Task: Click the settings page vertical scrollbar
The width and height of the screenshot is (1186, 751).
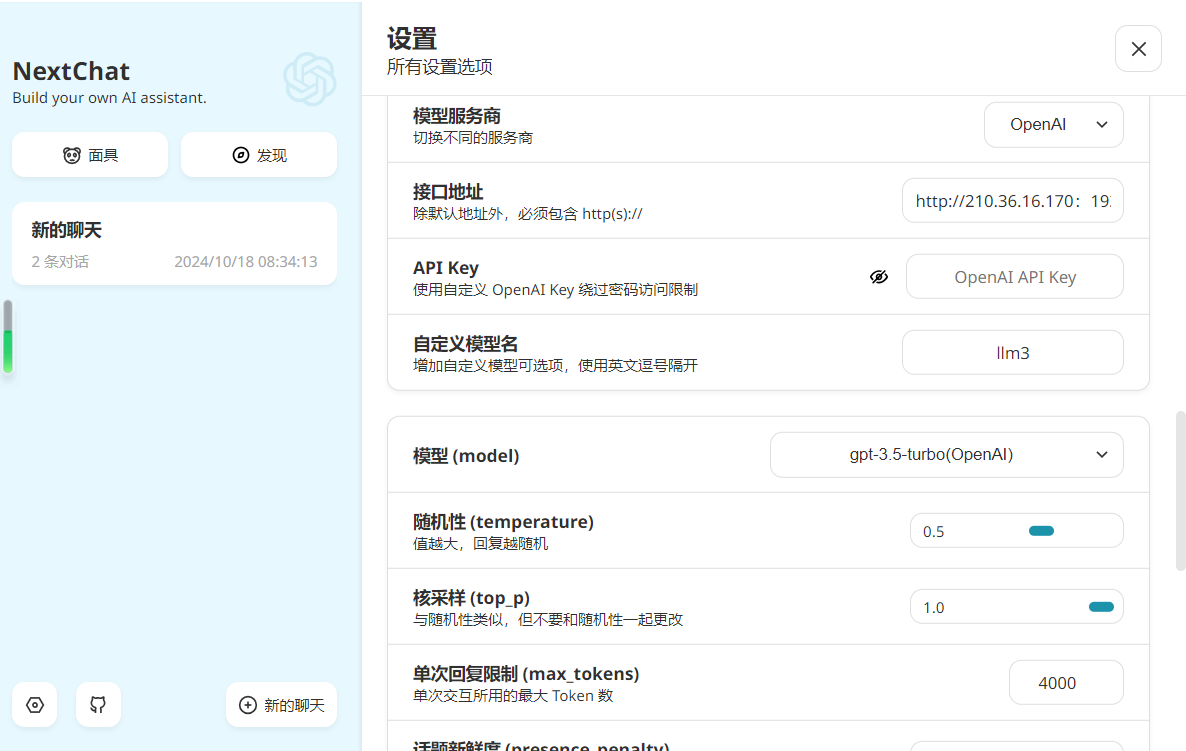Action: click(1180, 490)
